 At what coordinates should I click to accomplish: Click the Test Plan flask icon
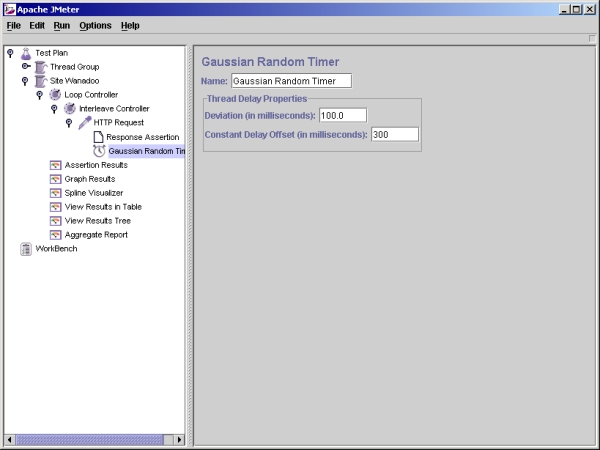pyautogui.click(x=26, y=53)
